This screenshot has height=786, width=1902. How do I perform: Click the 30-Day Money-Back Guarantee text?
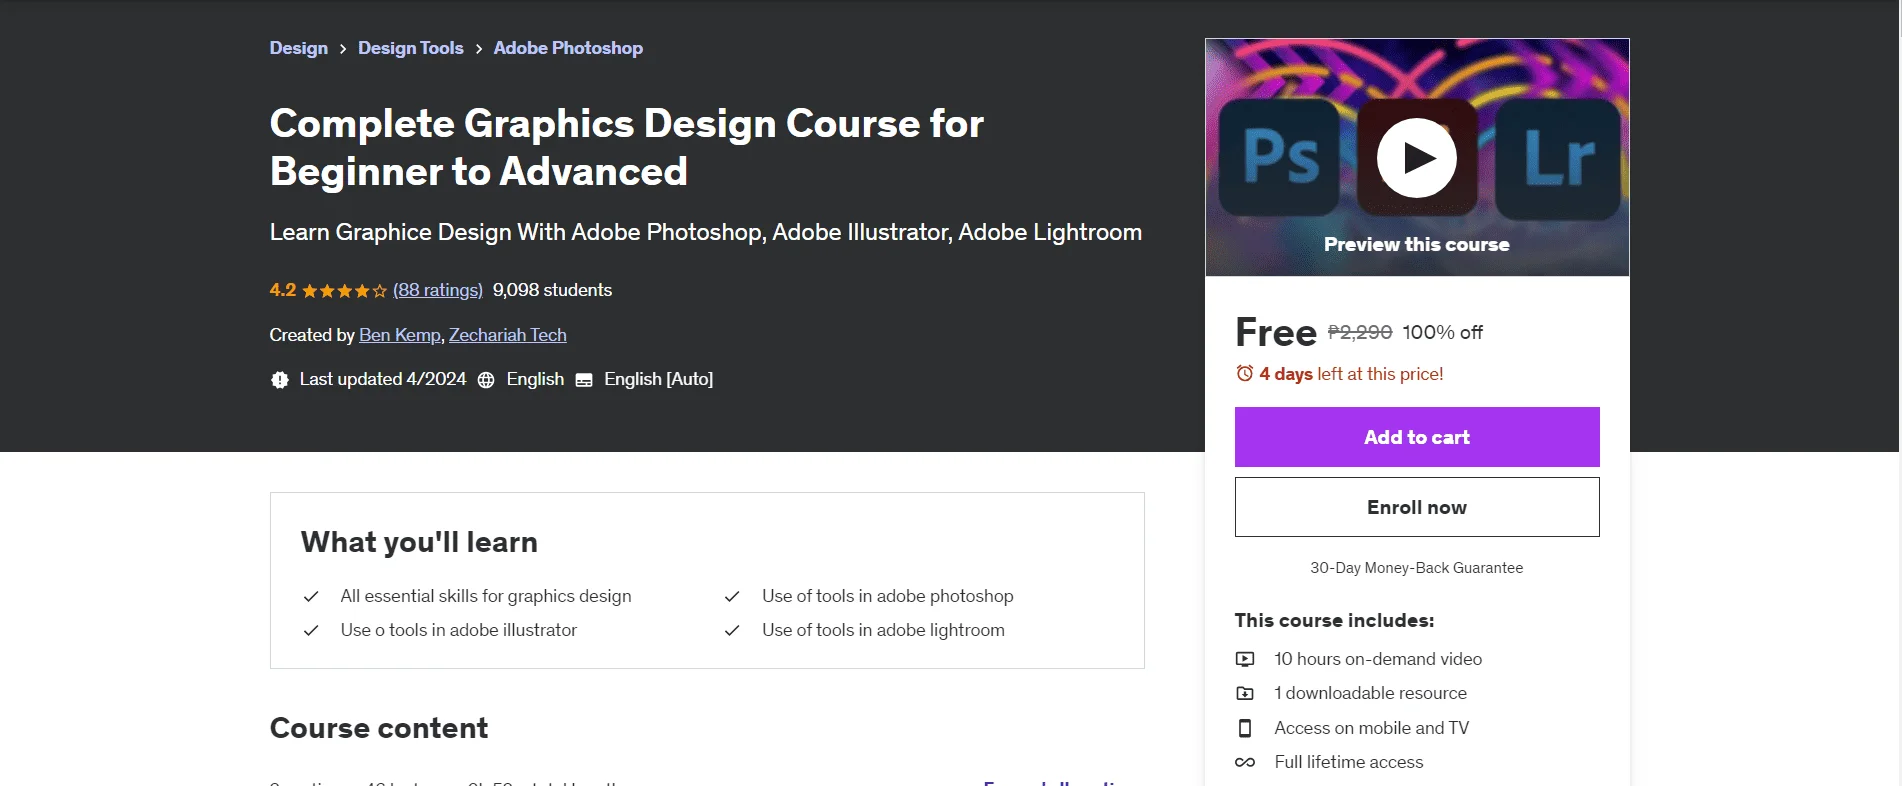(1417, 568)
